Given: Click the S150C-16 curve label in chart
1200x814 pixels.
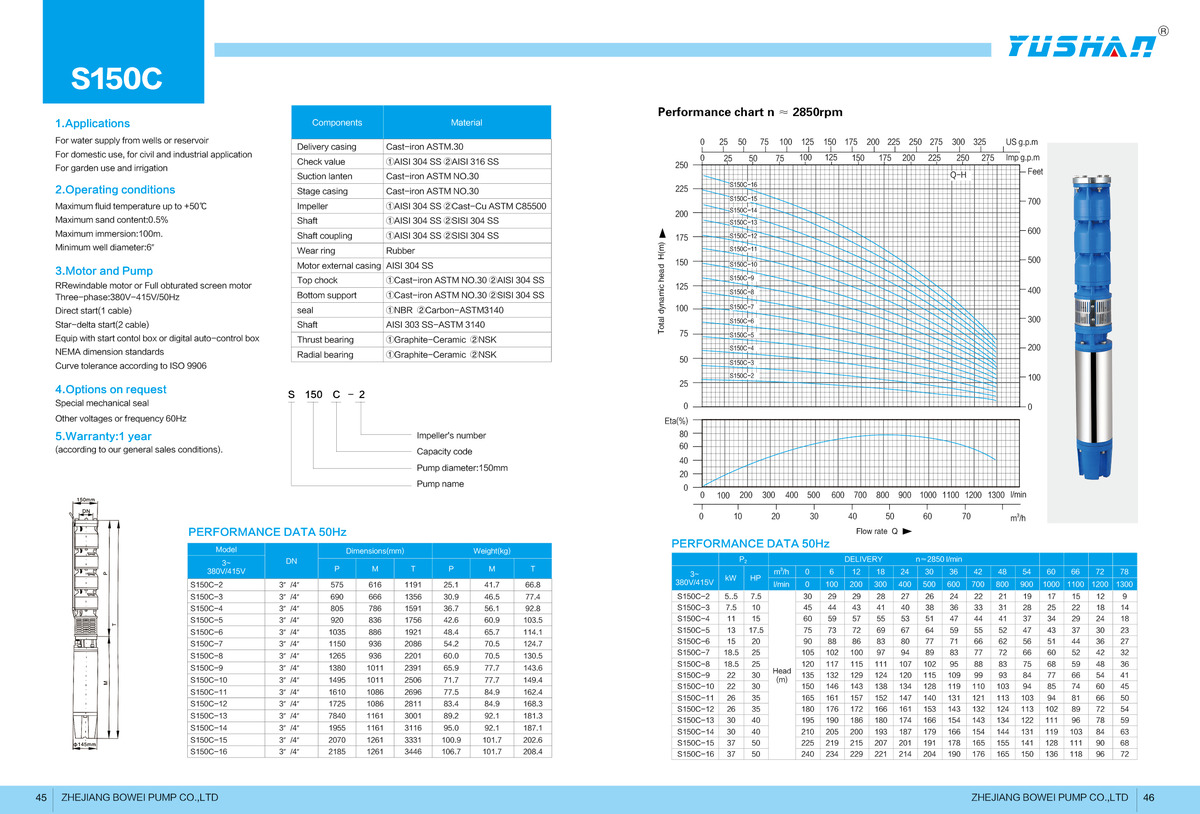Looking at the screenshot, I should coord(743,185).
